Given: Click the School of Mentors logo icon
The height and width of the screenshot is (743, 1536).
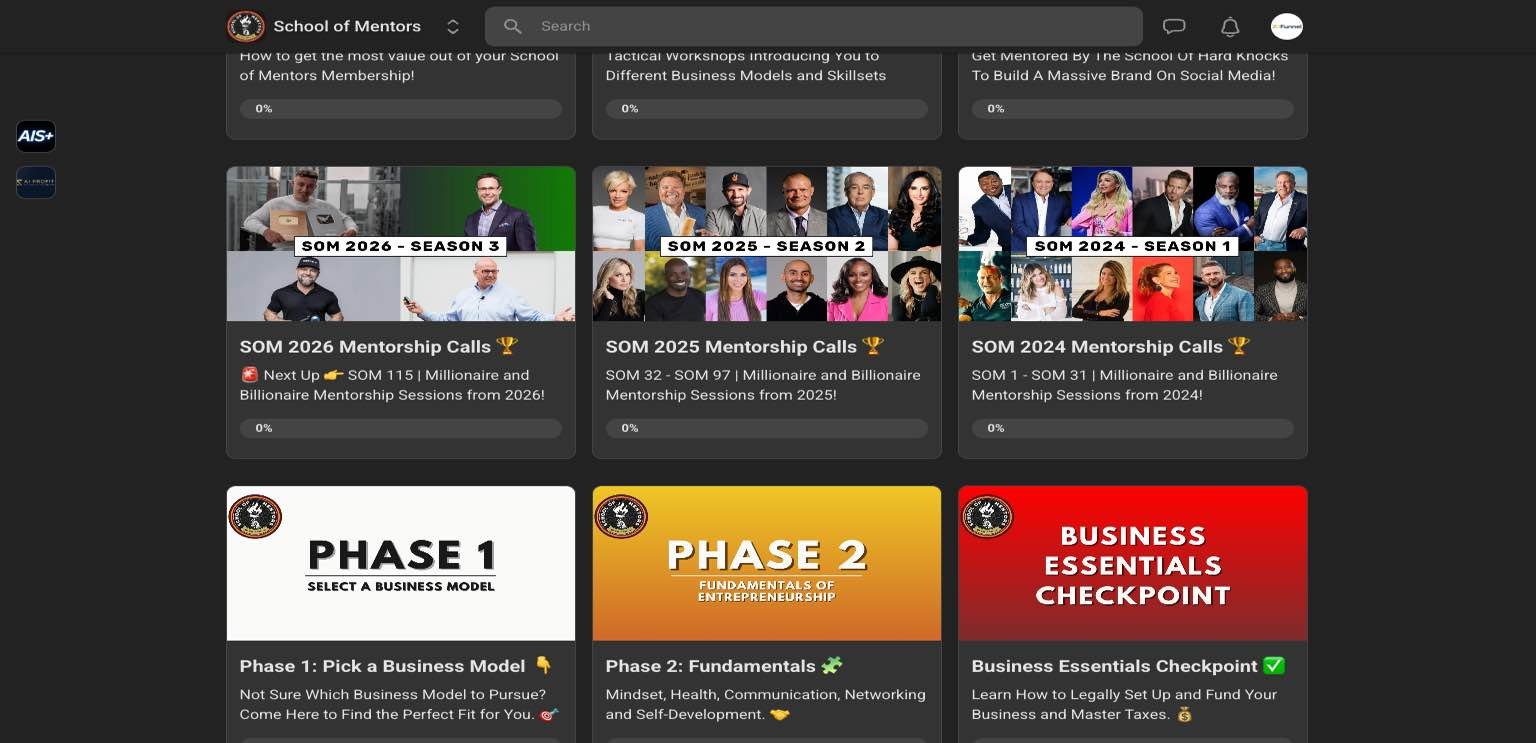Looking at the screenshot, I should [245, 26].
